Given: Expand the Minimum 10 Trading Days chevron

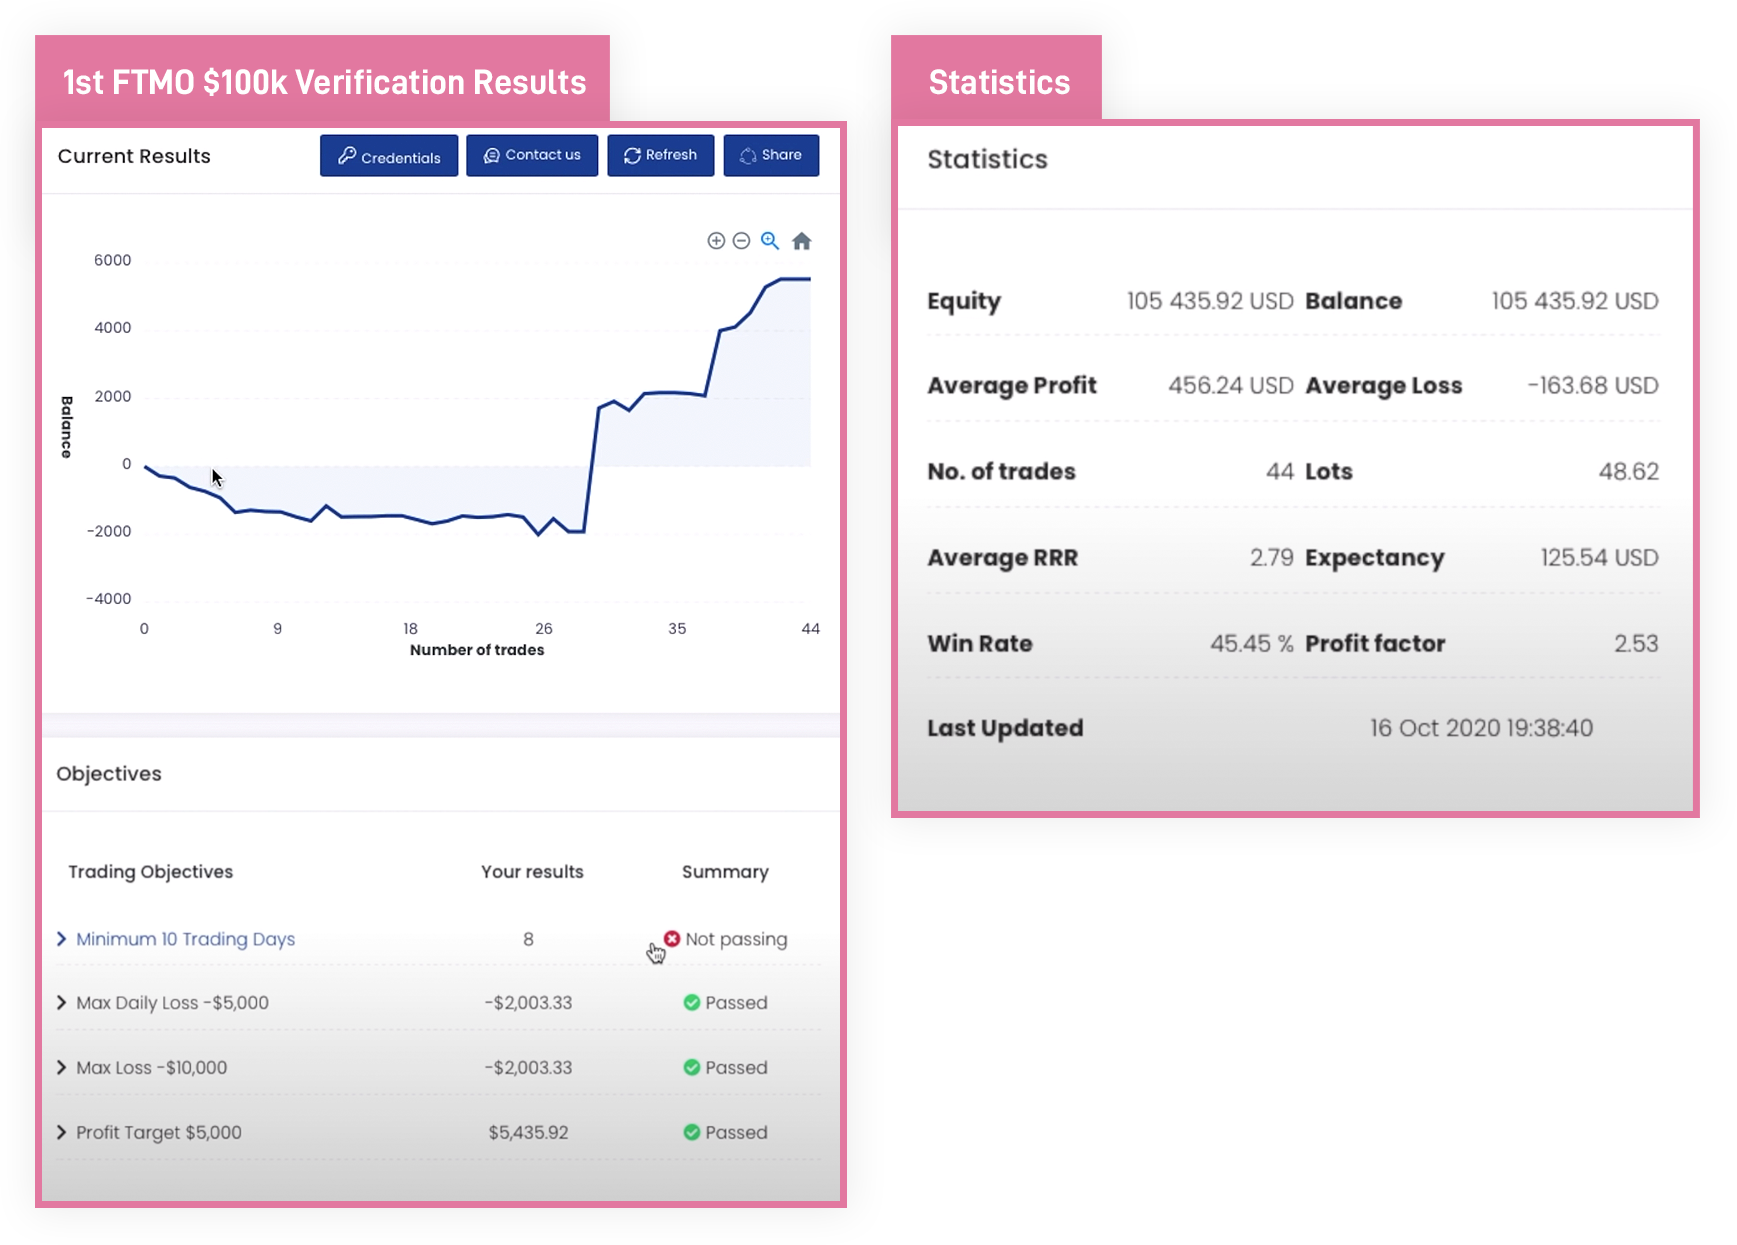Looking at the screenshot, I should click(62, 938).
